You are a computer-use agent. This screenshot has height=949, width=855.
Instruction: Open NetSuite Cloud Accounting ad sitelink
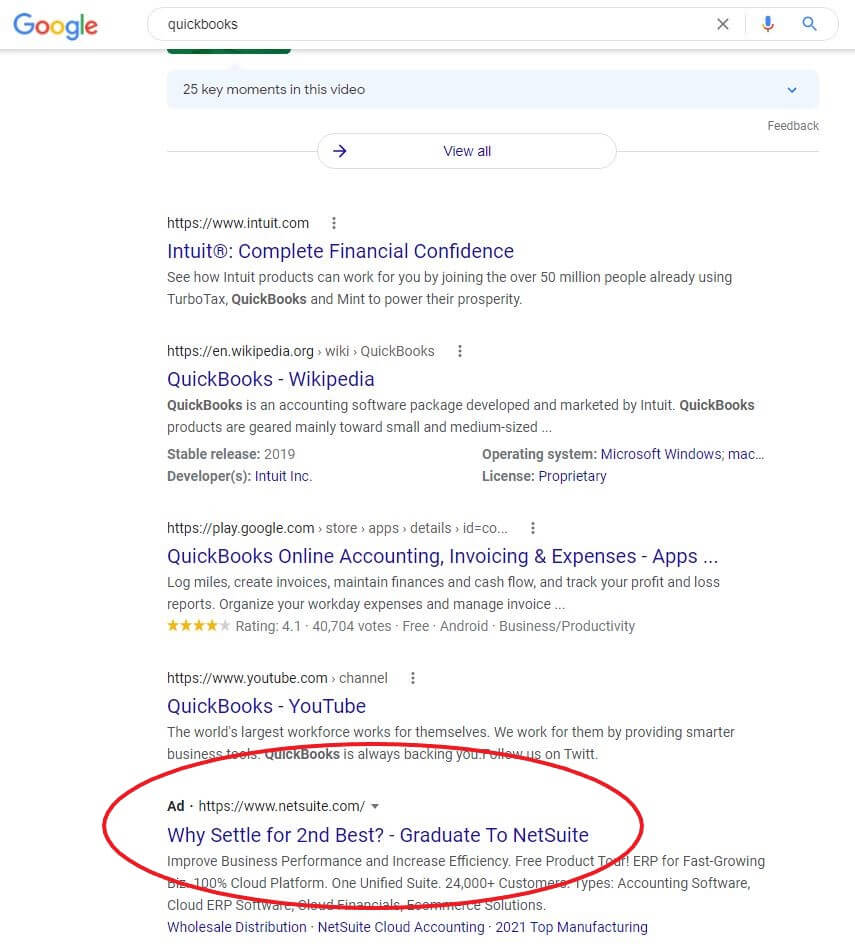tap(401, 927)
